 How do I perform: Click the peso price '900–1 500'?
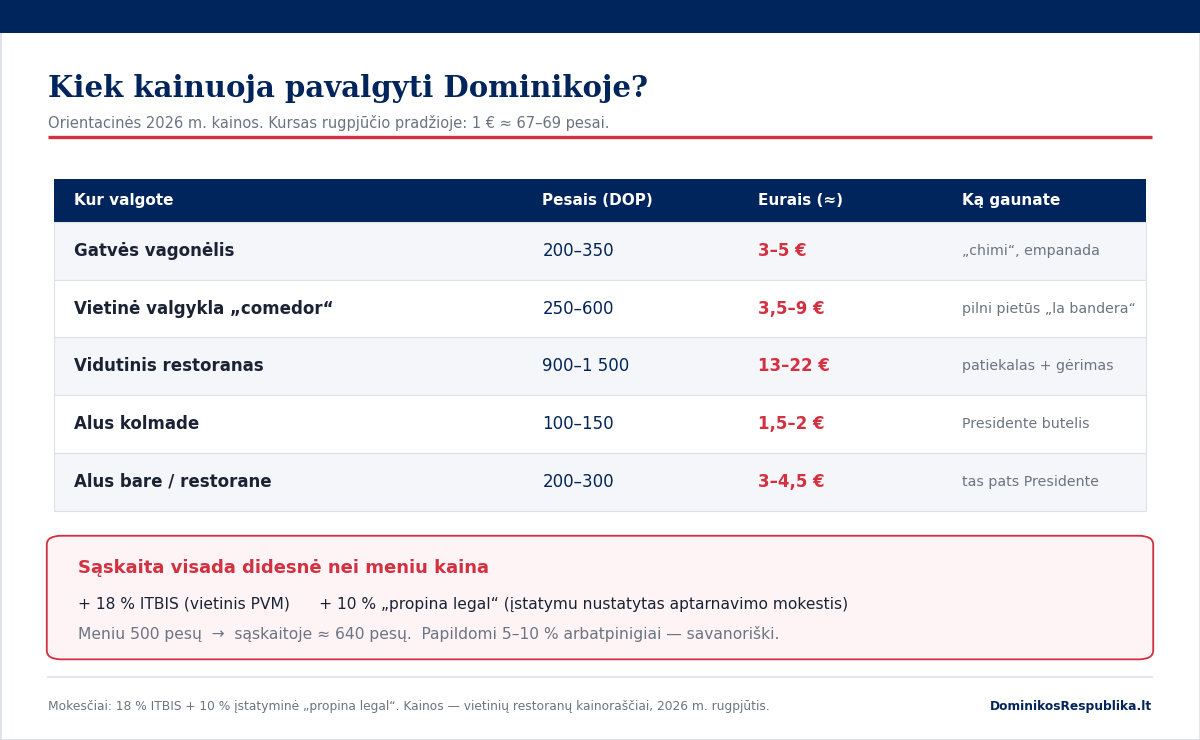pyautogui.click(x=586, y=366)
